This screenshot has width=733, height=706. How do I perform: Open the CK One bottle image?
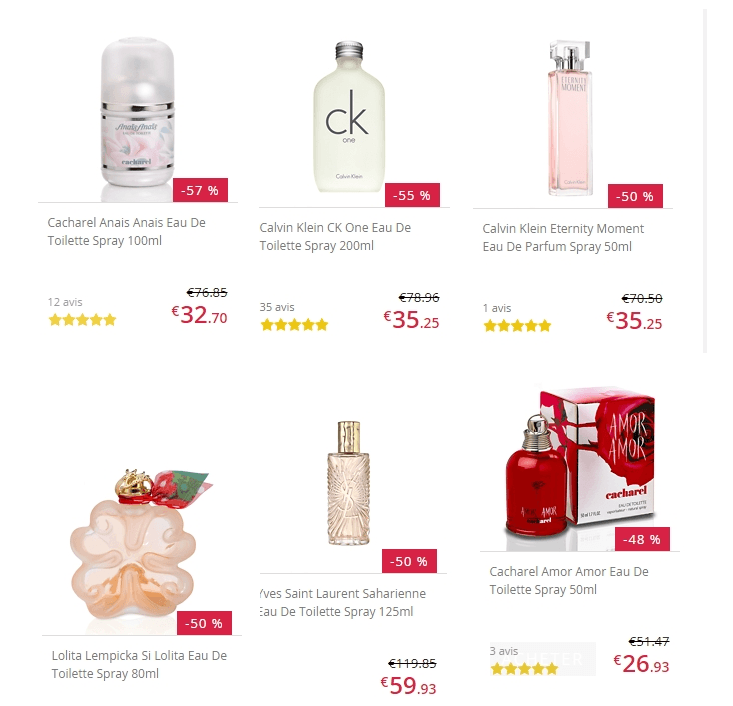(349, 117)
